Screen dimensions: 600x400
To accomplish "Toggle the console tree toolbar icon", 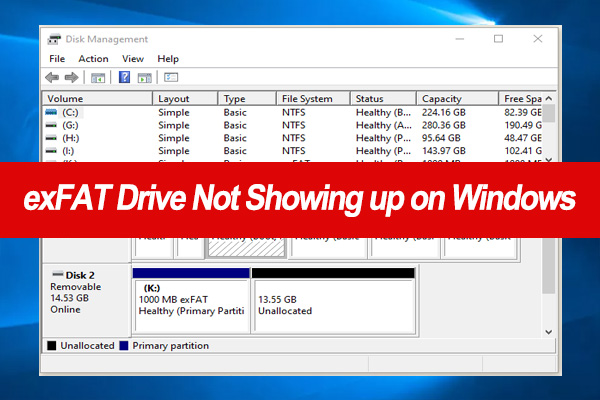I will (98, 78).
